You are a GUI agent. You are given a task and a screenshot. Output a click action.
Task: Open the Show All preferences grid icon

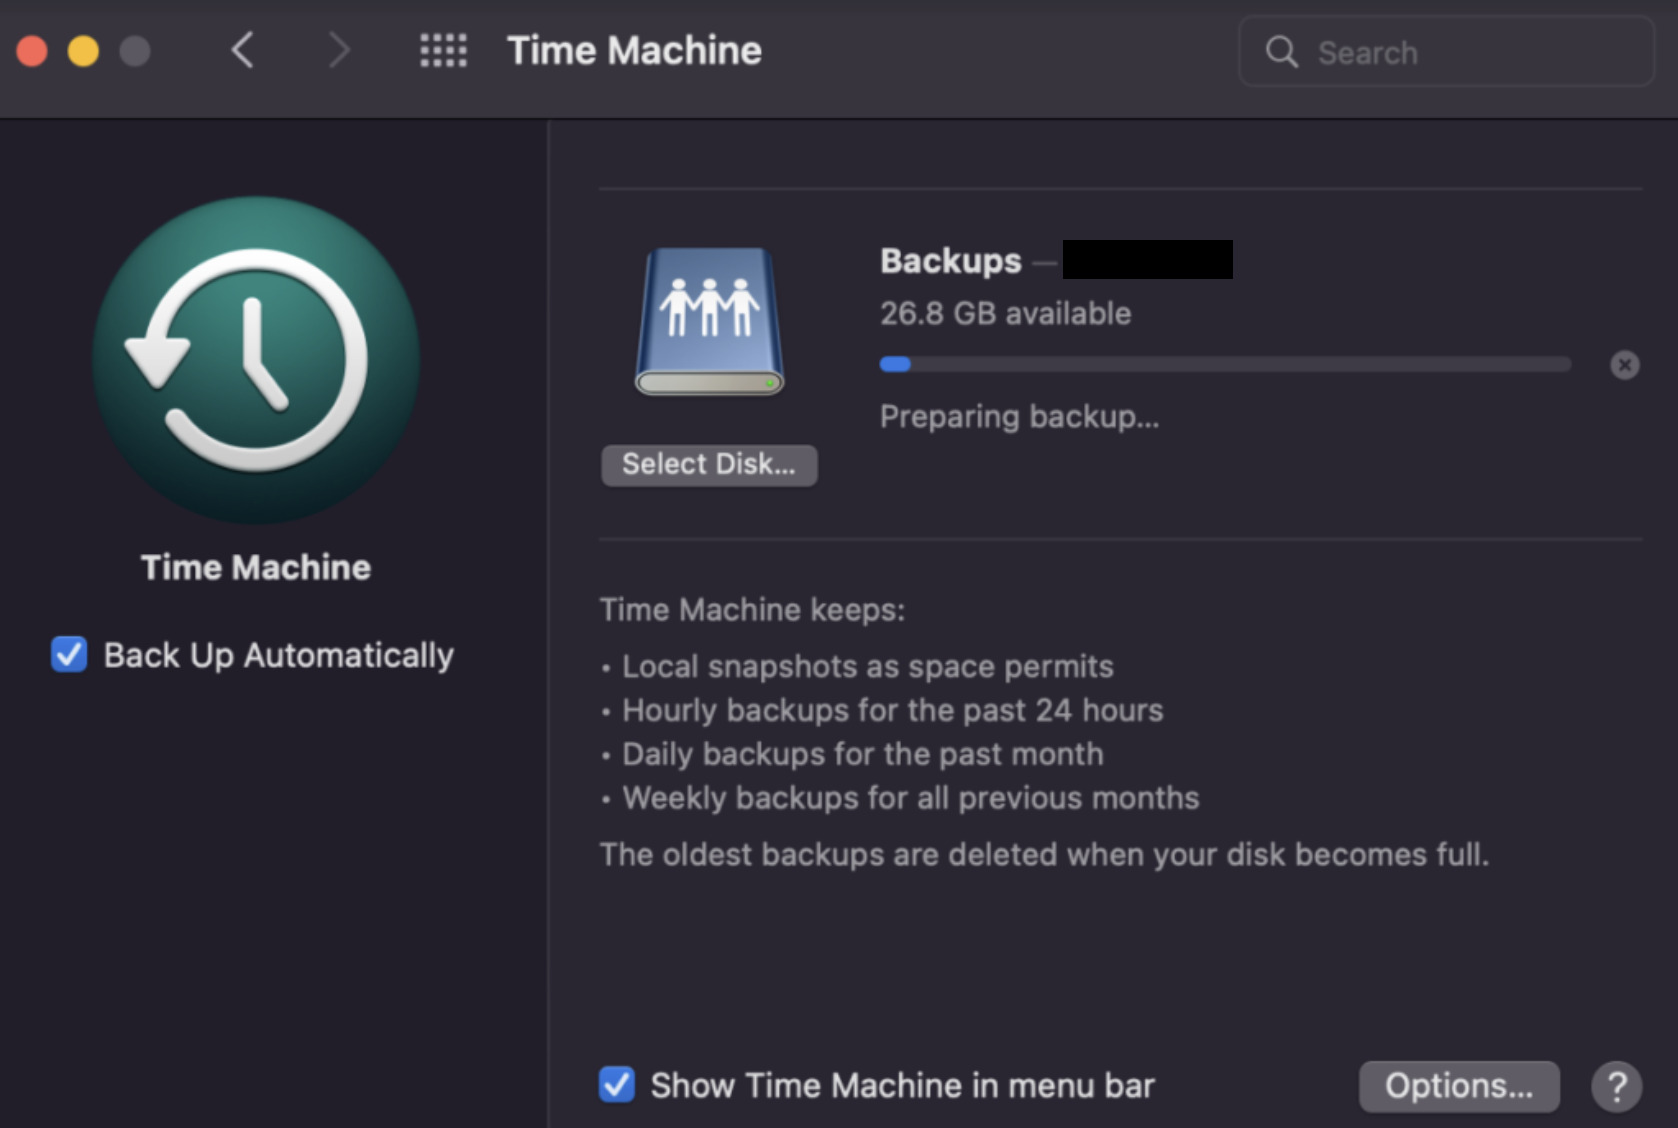443,50
